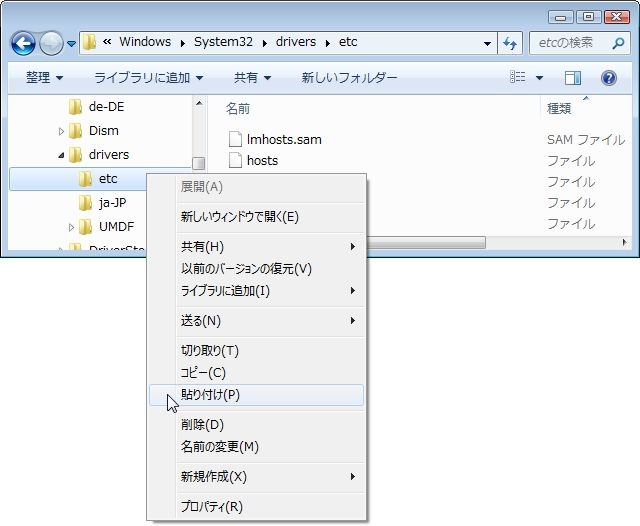
Task: Open the address bar history dropdown
Action: 487,43
